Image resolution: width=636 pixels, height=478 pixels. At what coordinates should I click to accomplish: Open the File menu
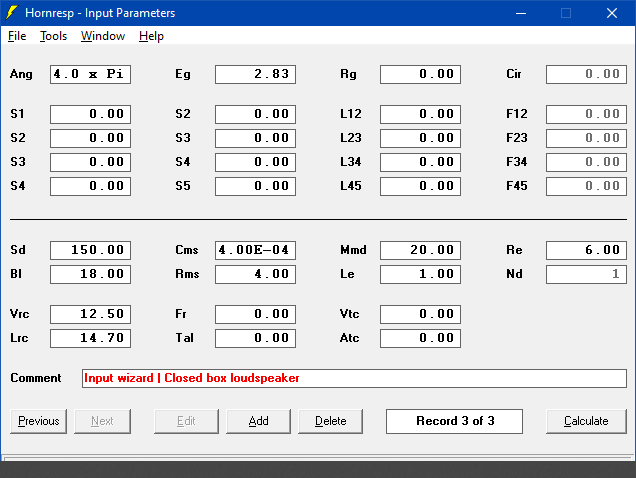click(x=17, y=36)
